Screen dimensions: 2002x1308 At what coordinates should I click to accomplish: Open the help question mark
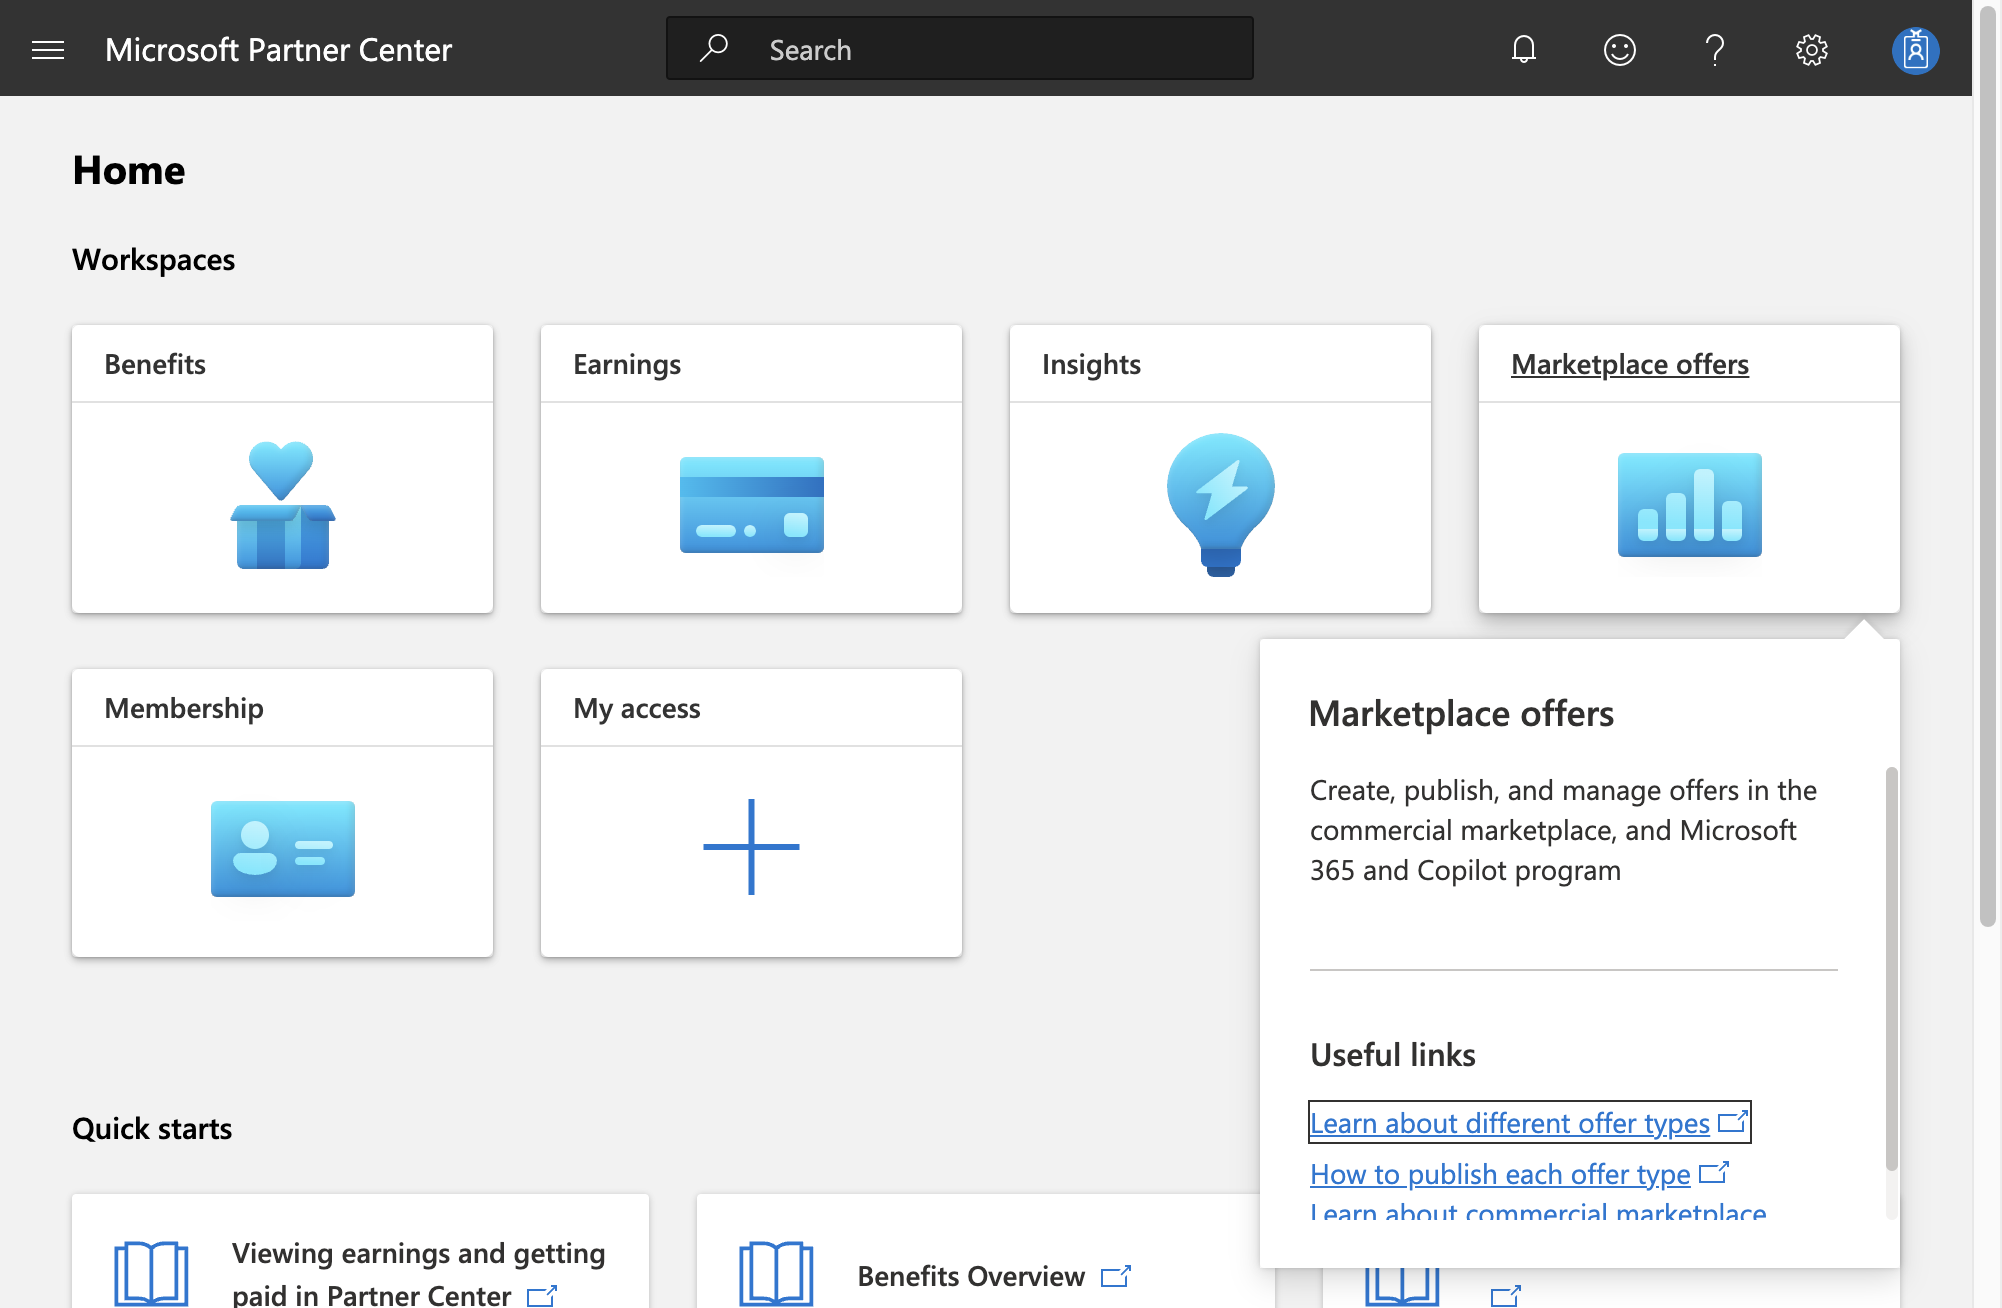1715,50
